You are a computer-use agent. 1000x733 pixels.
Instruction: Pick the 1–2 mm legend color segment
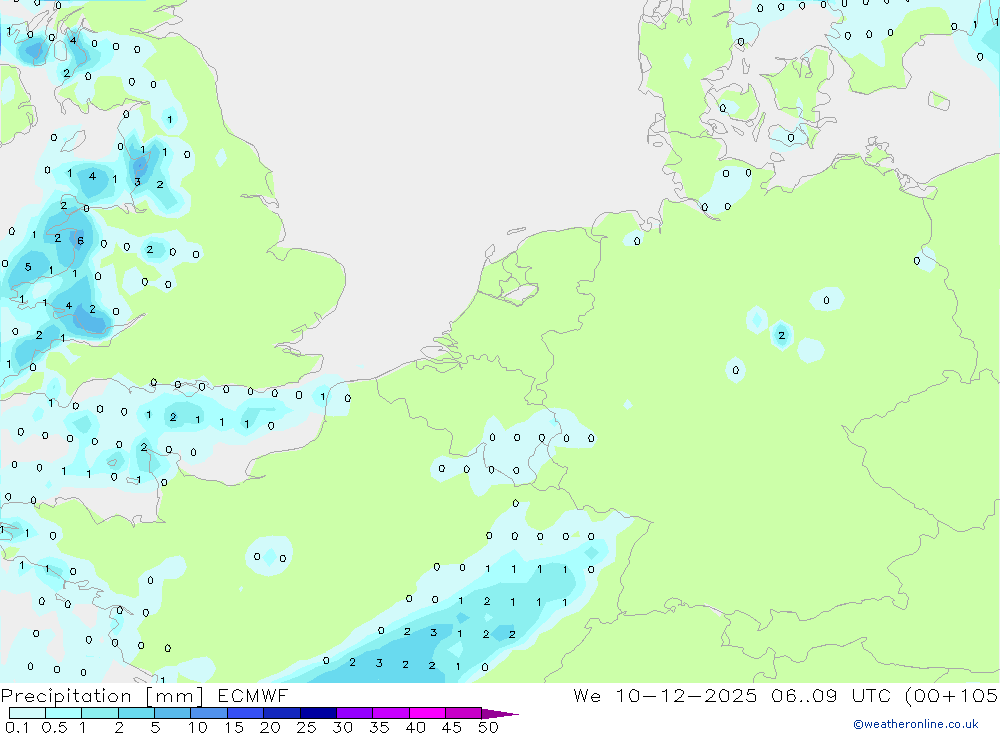[x=100, y=713]
